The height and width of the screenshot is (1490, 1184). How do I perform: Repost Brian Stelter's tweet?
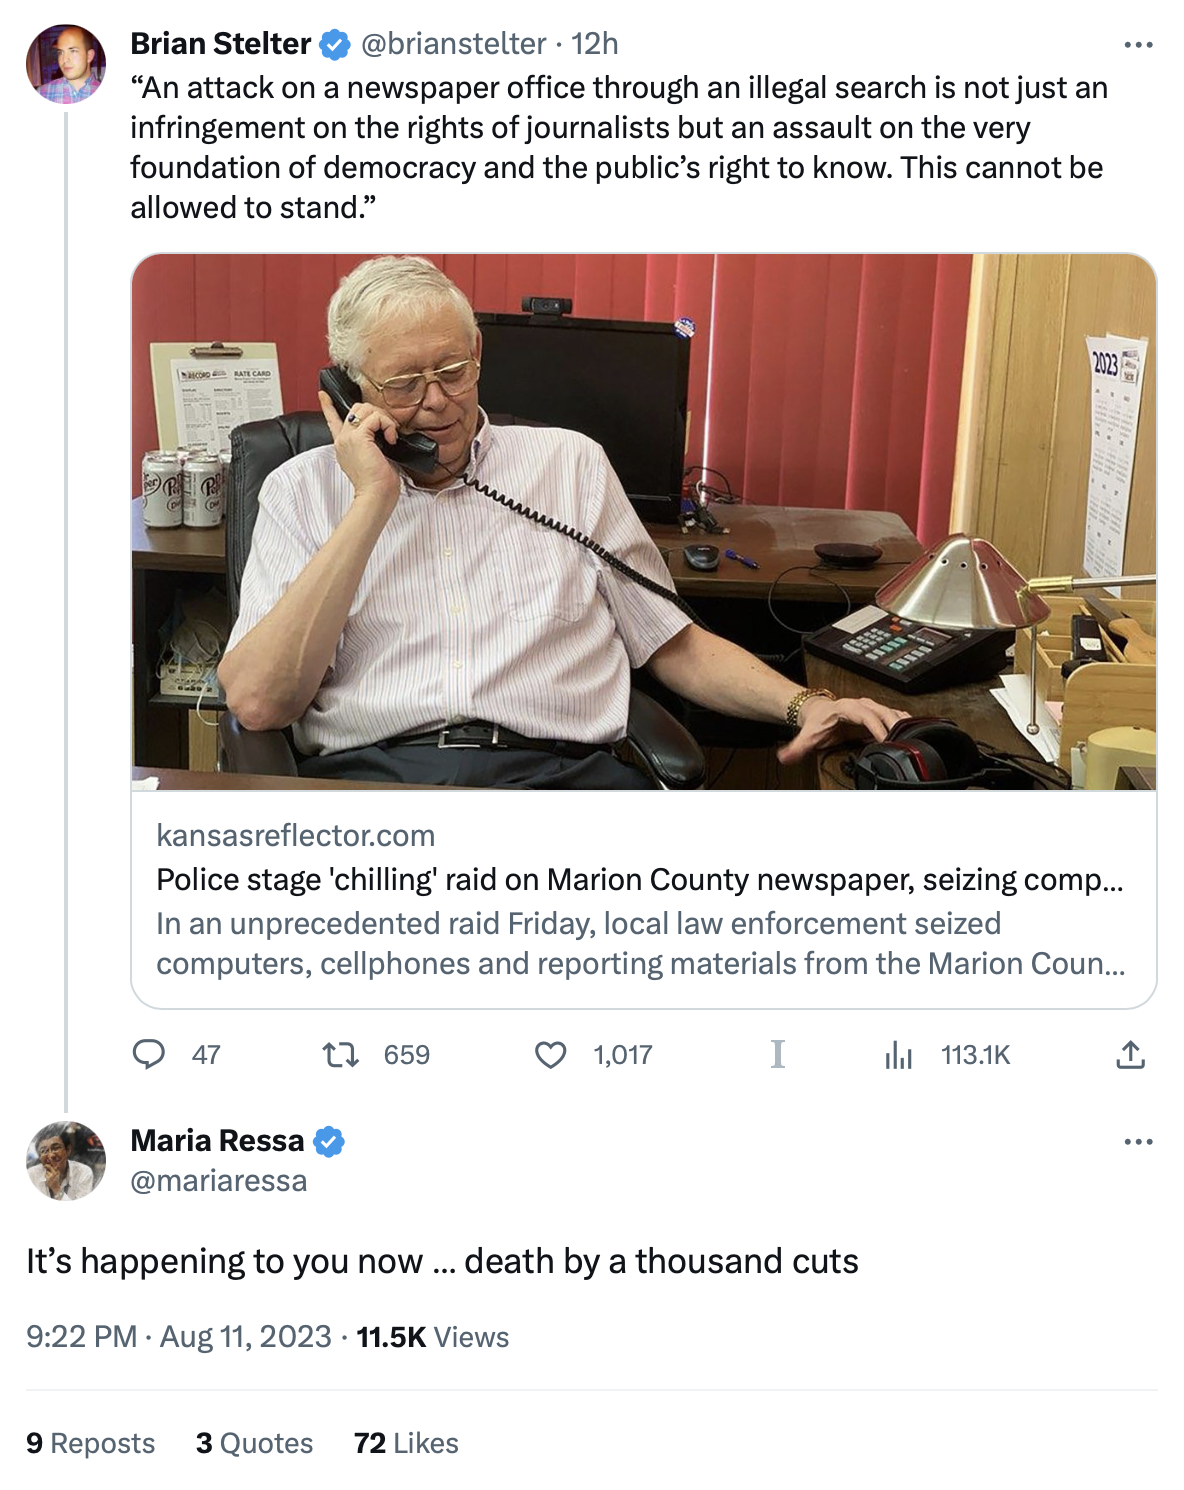[341, 1054]
